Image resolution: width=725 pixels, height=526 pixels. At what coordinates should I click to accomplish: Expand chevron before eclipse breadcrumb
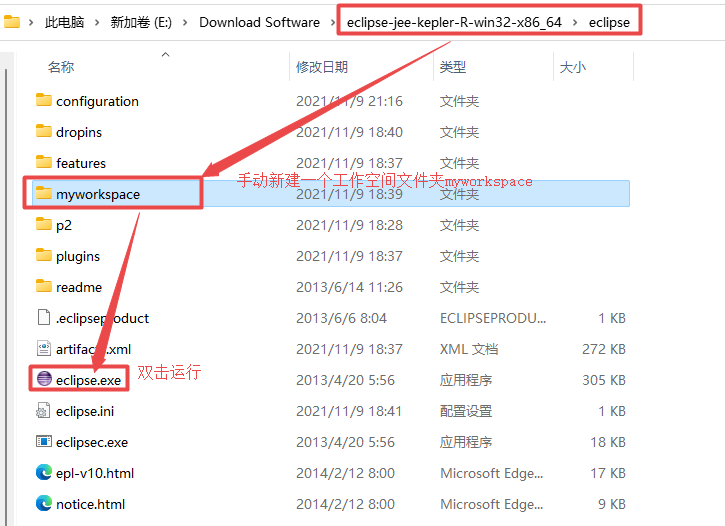[575, 22]
